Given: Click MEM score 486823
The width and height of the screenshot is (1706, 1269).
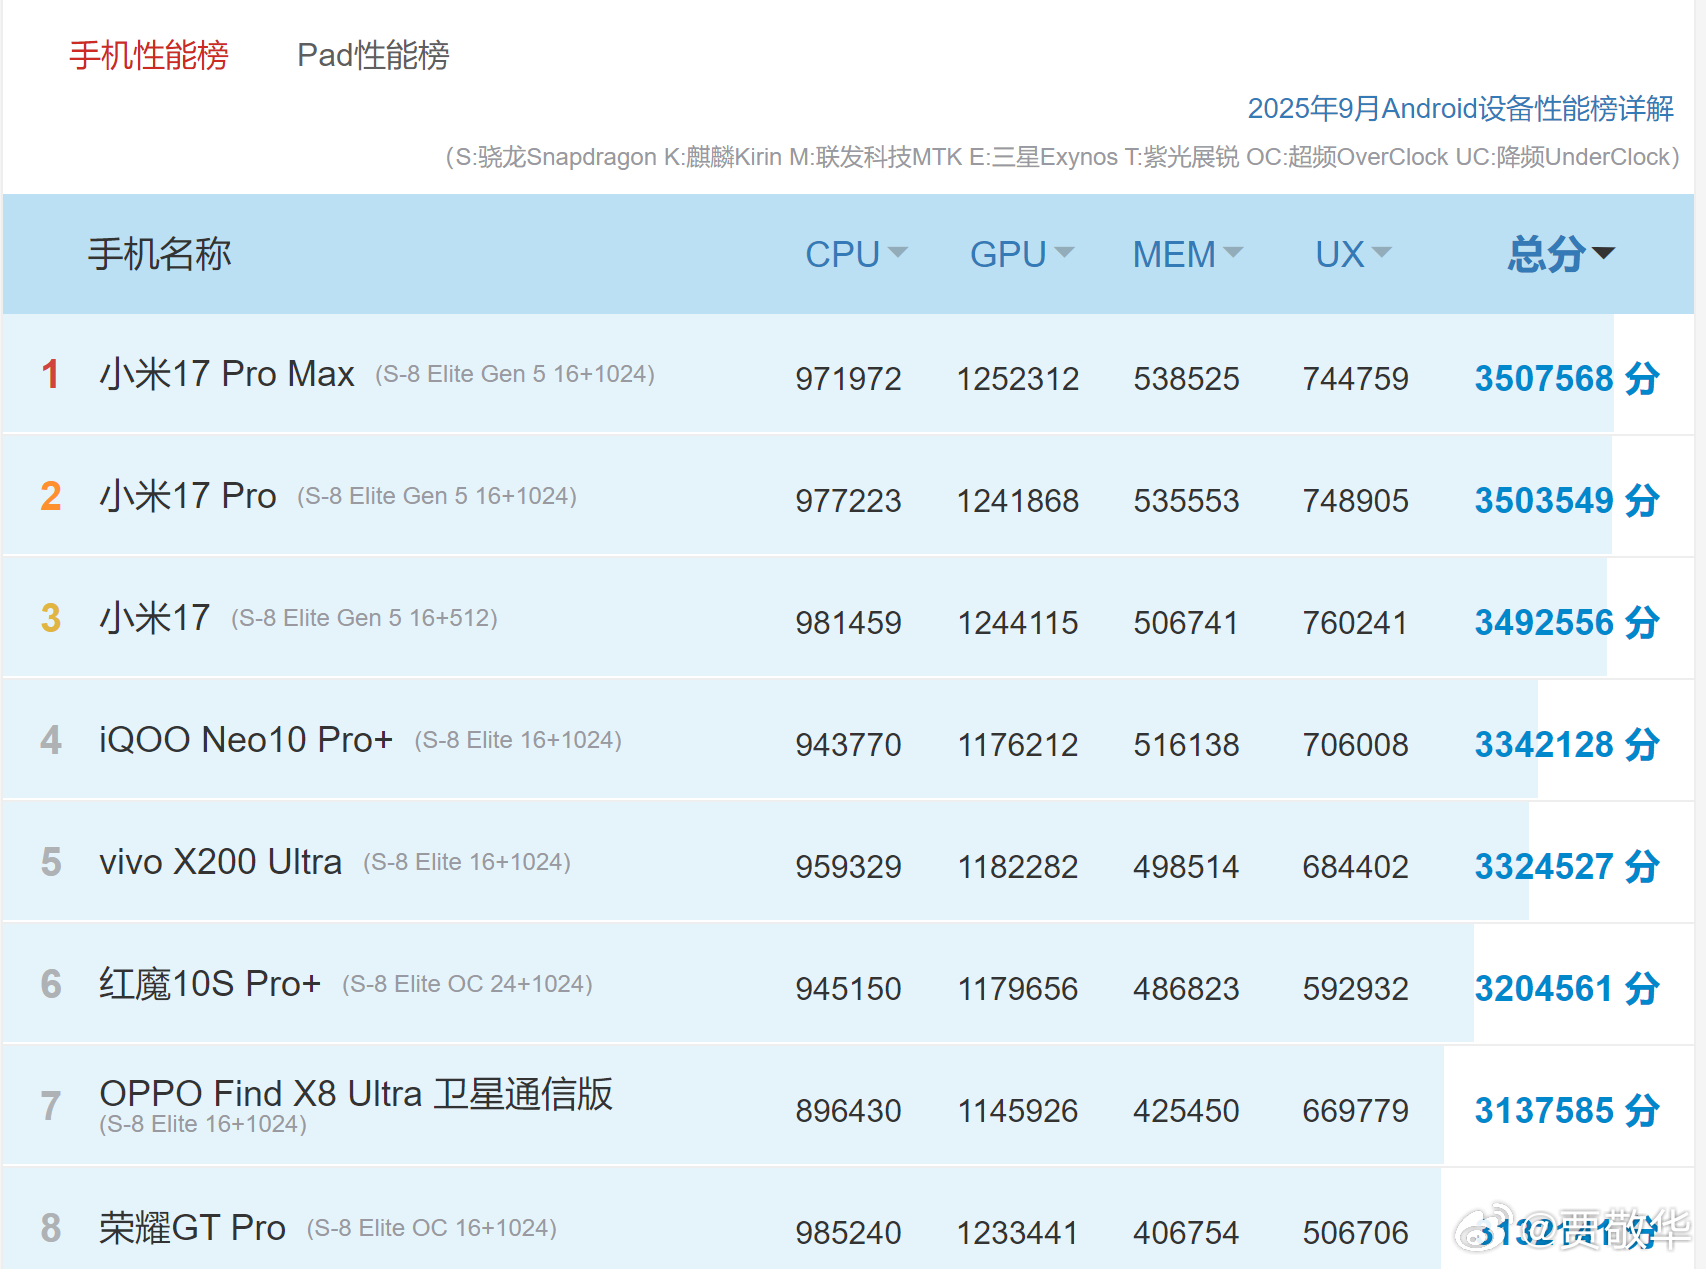Looking at the screenshot, I should (x=1186, y=989).
